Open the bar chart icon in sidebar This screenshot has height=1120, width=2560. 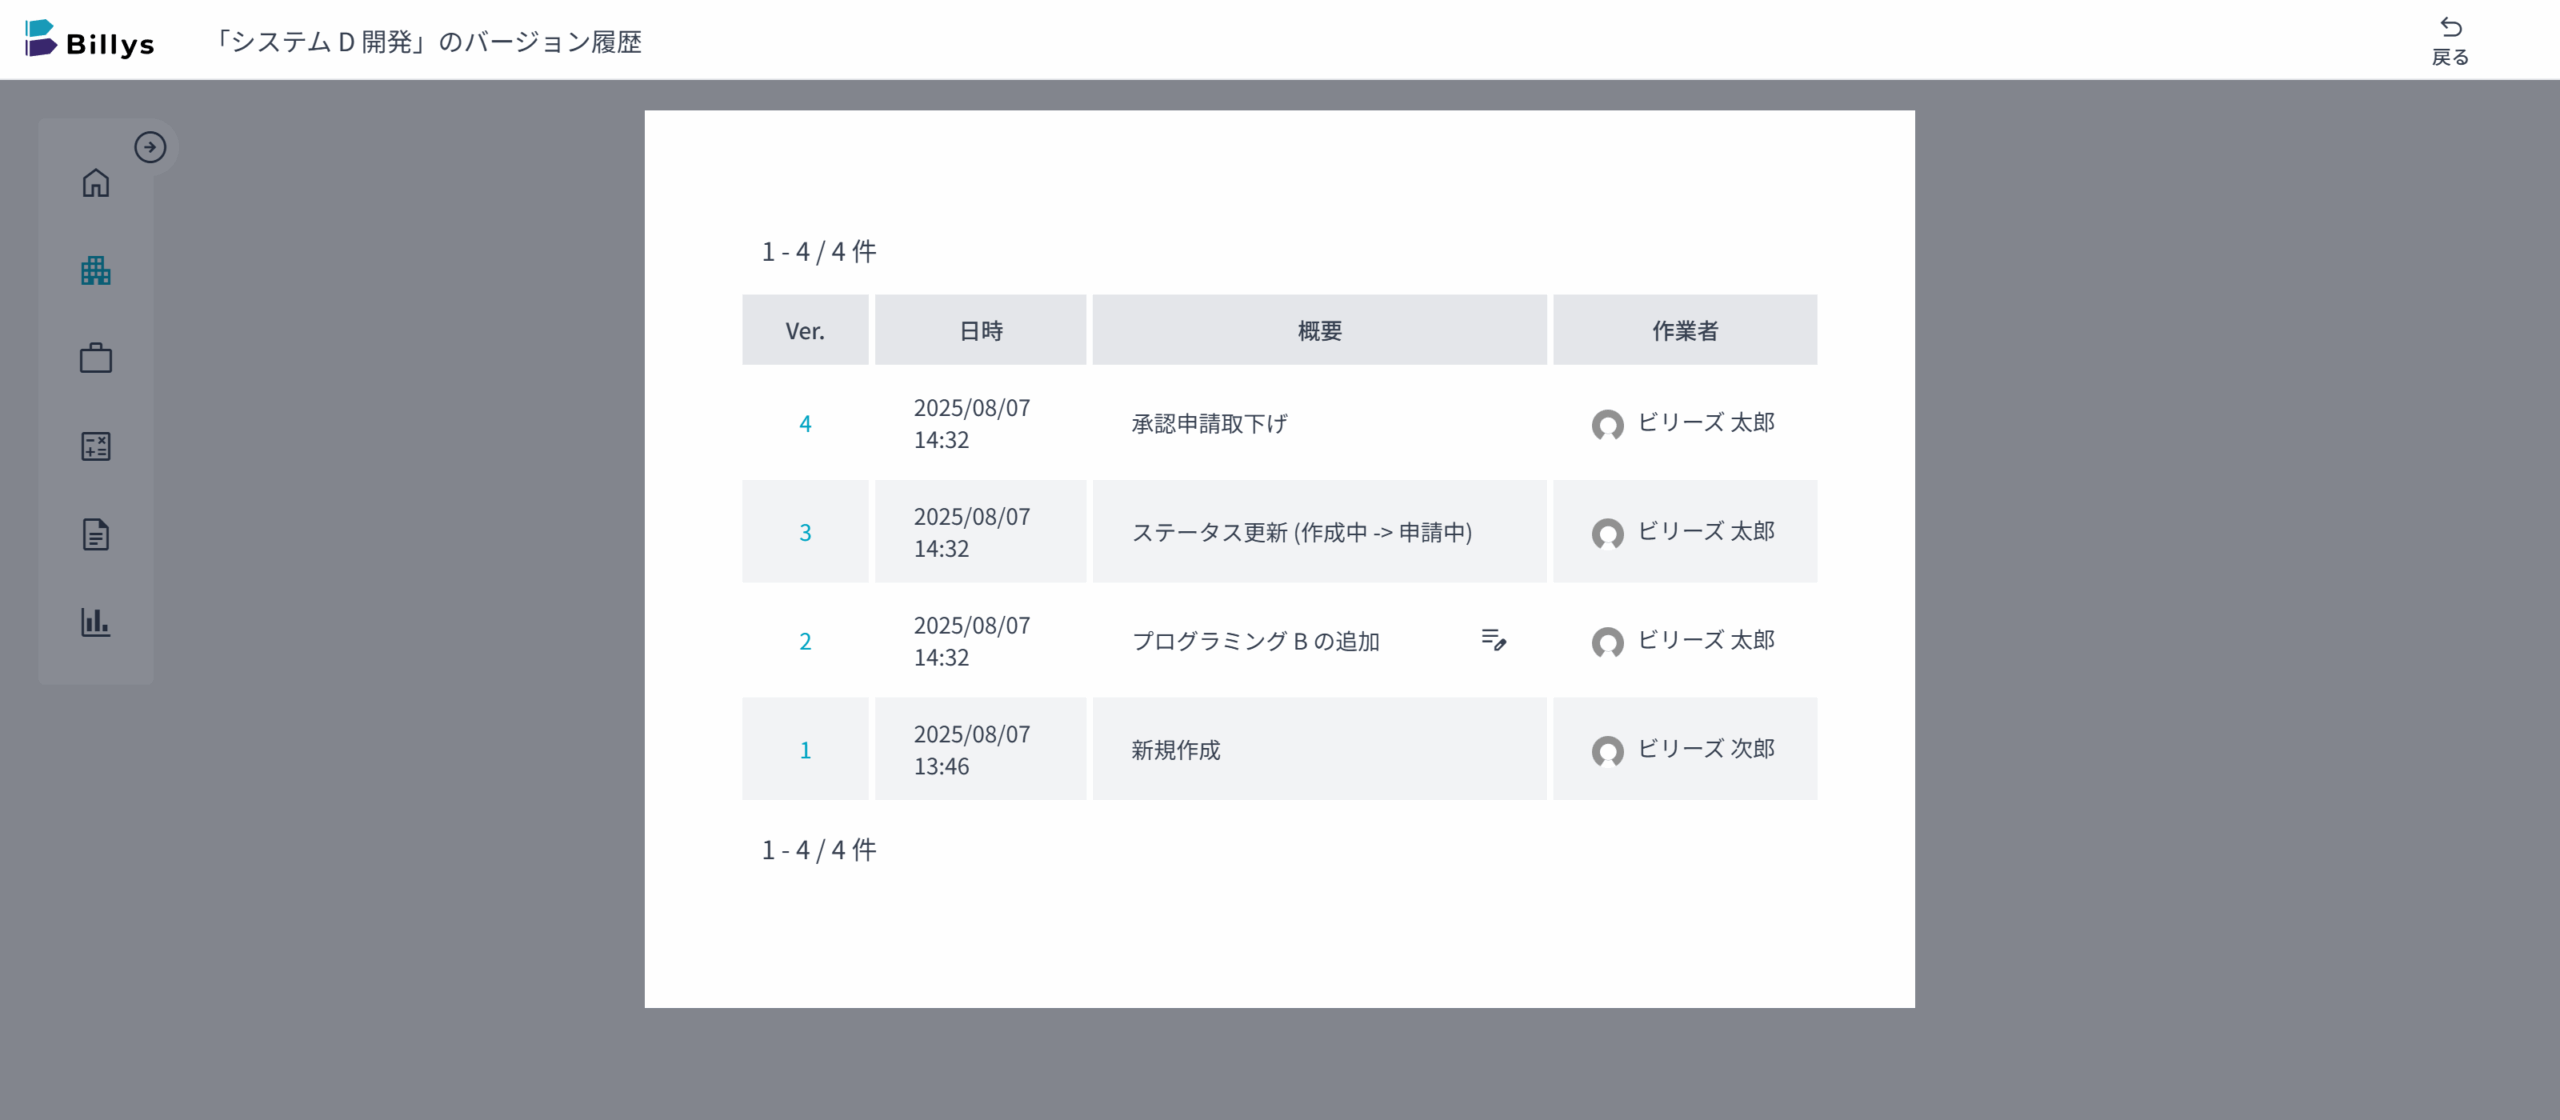[96, 622]
